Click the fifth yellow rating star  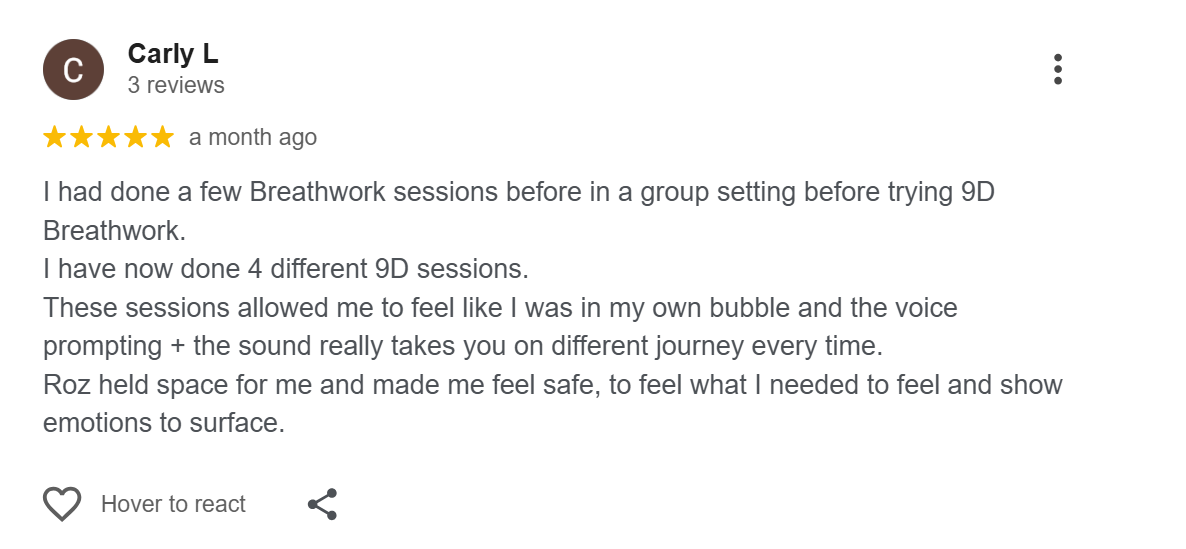coord(161,137)
